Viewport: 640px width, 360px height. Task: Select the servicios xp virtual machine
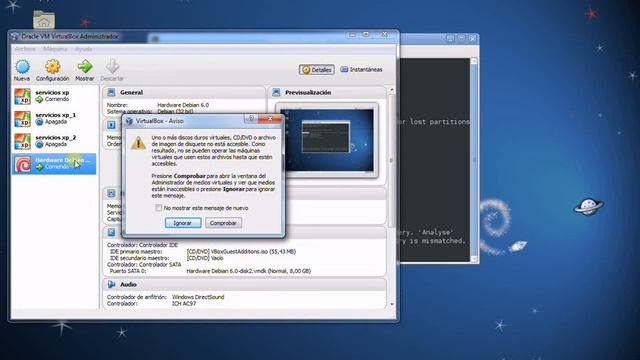(x=54, y=96)
